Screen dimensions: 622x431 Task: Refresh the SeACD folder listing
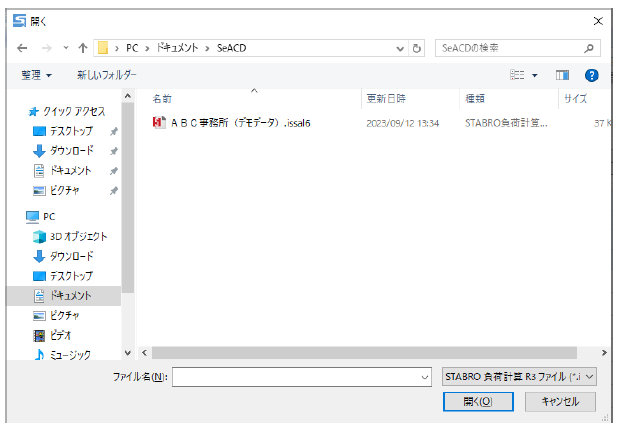tap(417, 47)
